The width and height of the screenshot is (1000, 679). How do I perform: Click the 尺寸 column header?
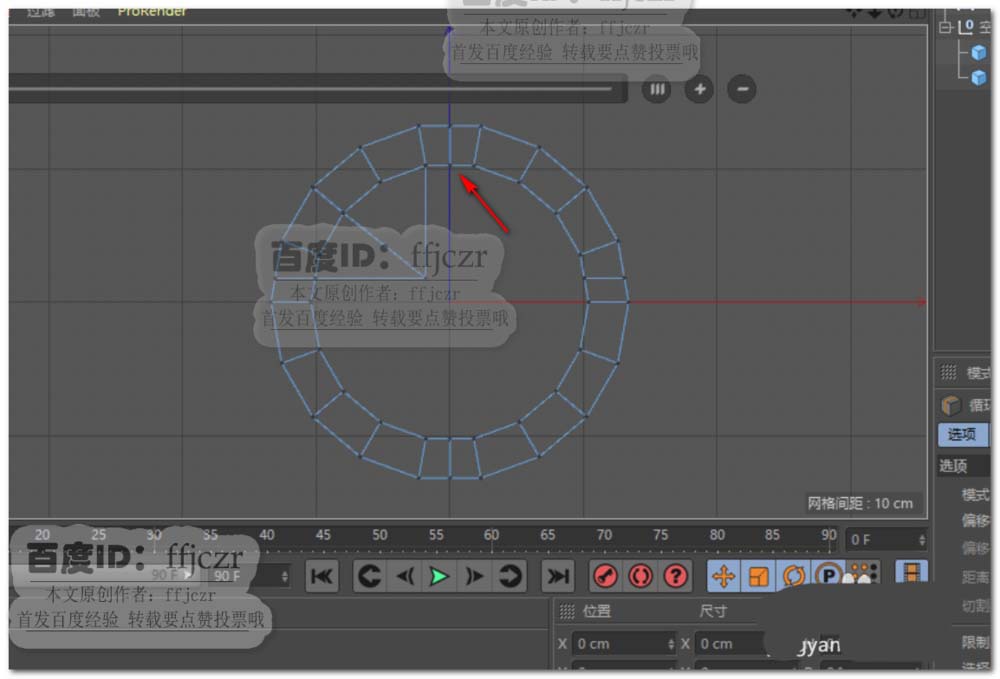coord(712,611)
